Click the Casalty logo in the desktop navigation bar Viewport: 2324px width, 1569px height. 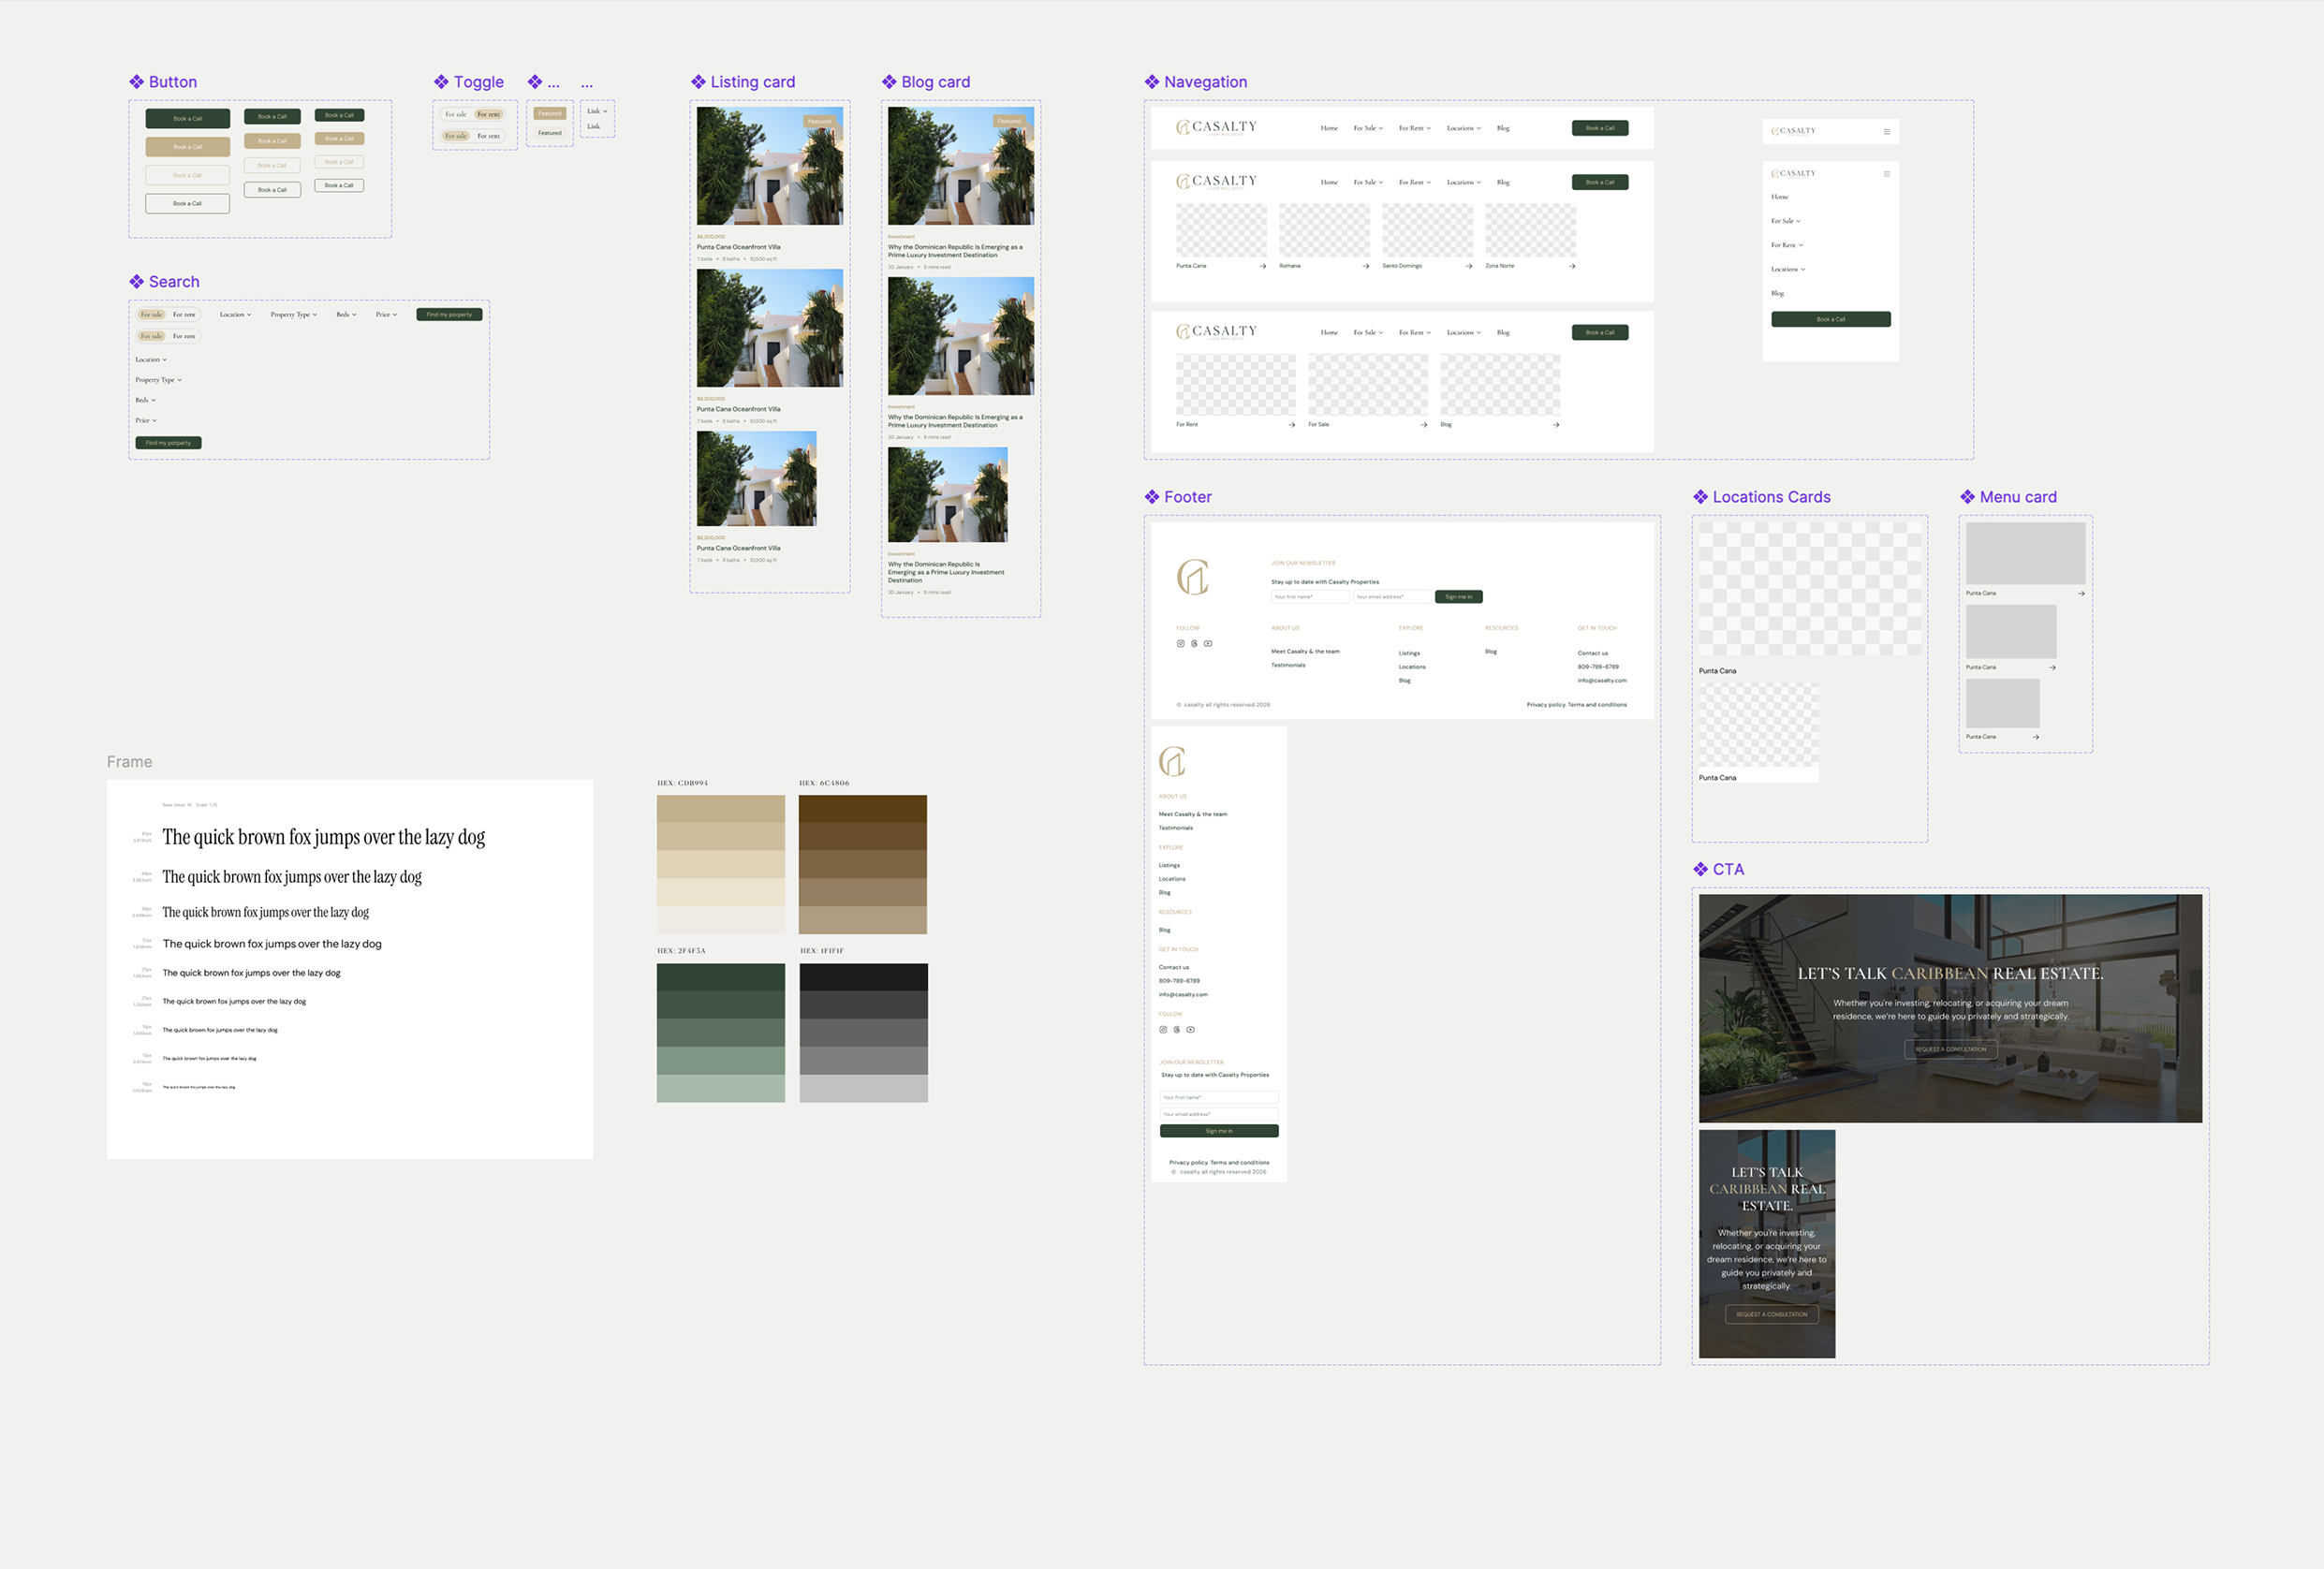pos(1216,127)
